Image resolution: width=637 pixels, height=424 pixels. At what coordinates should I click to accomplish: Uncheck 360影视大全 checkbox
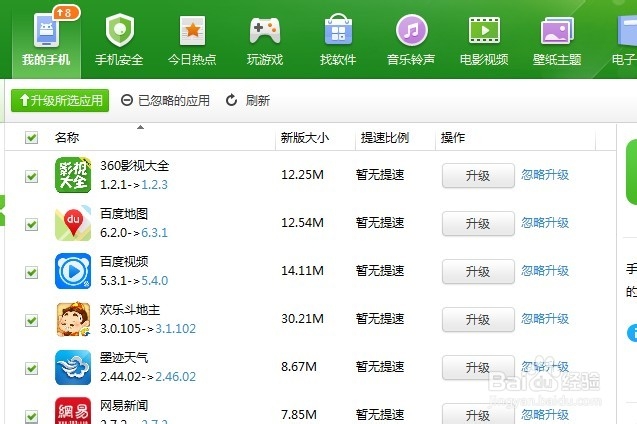[31, 177]
